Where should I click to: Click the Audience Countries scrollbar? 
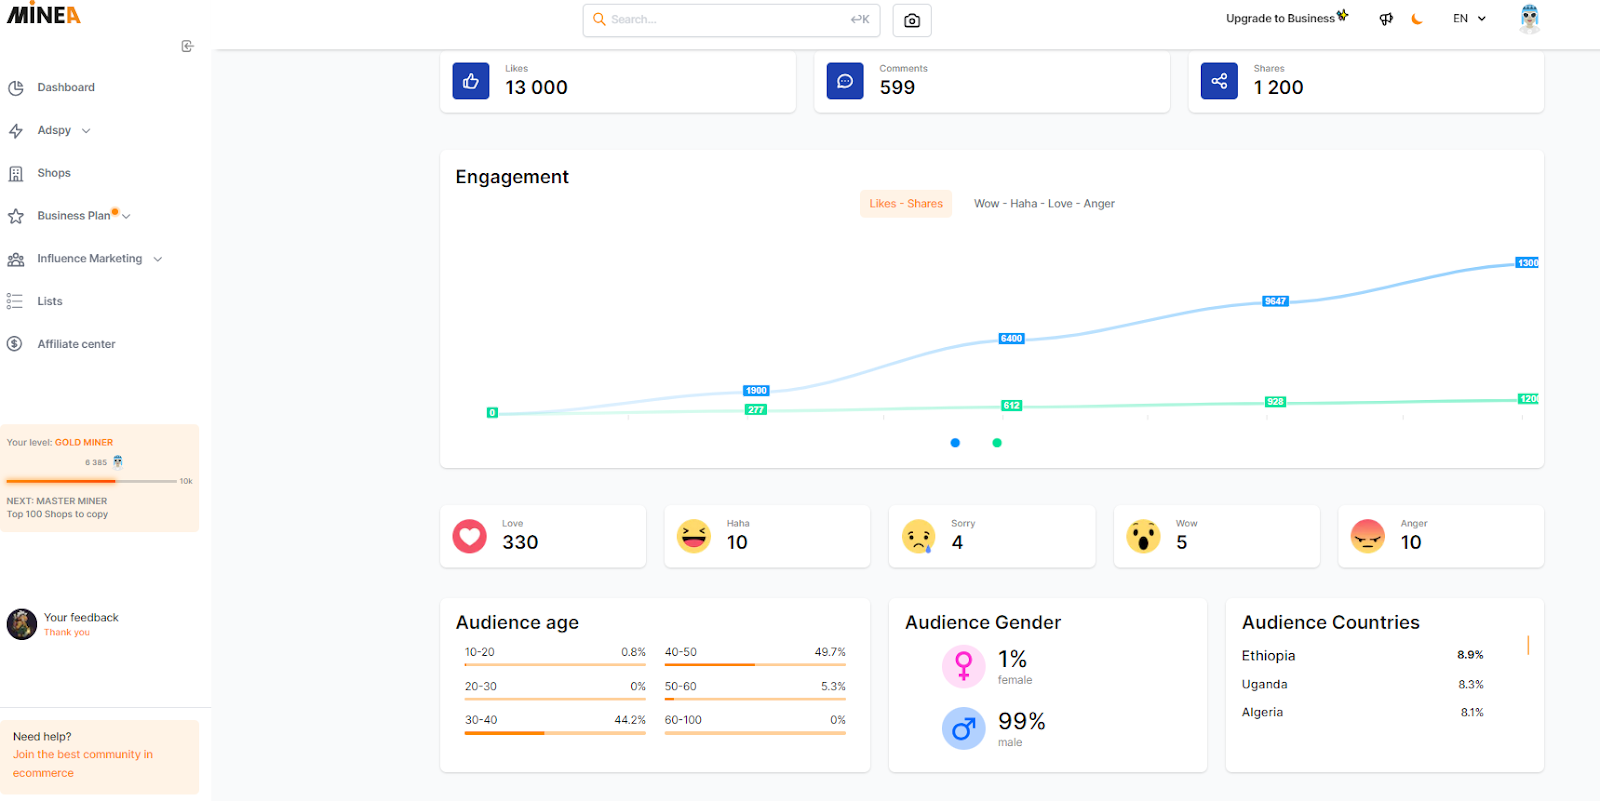point(1528,646)
